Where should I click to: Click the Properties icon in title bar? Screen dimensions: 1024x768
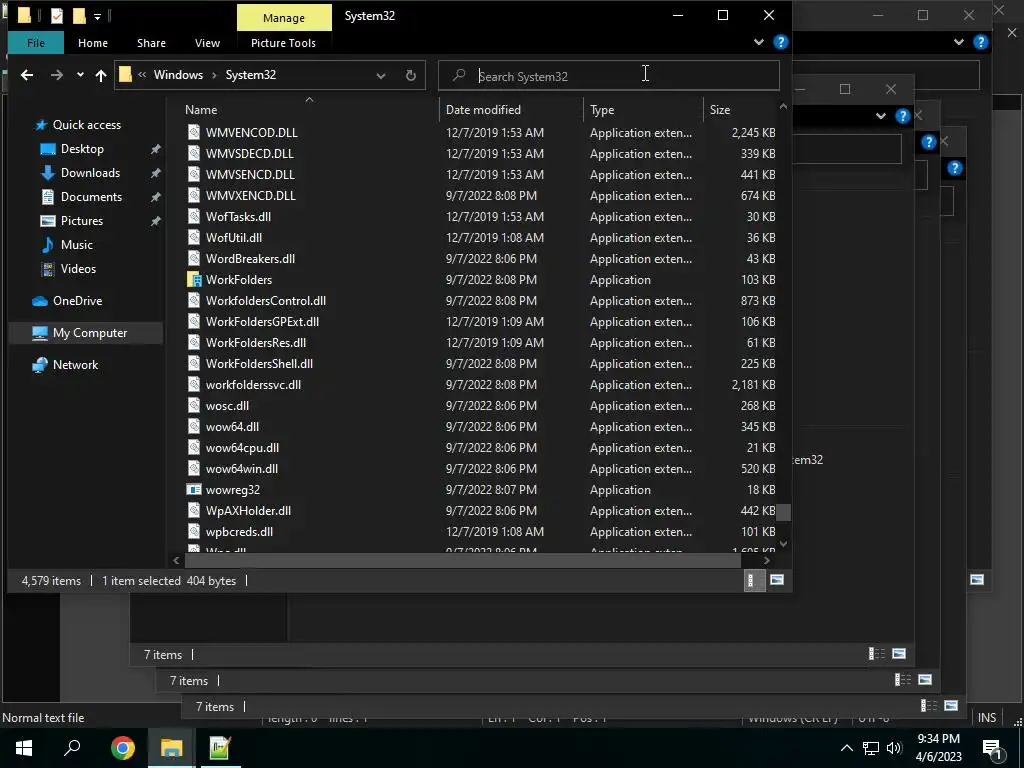(57, 16)
